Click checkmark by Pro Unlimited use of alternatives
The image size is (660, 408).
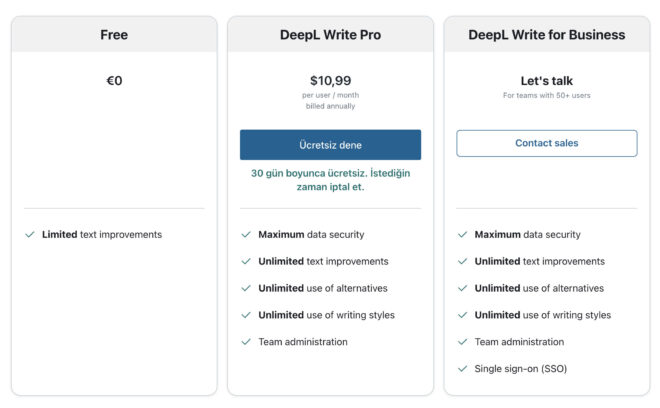click(246, 289)
